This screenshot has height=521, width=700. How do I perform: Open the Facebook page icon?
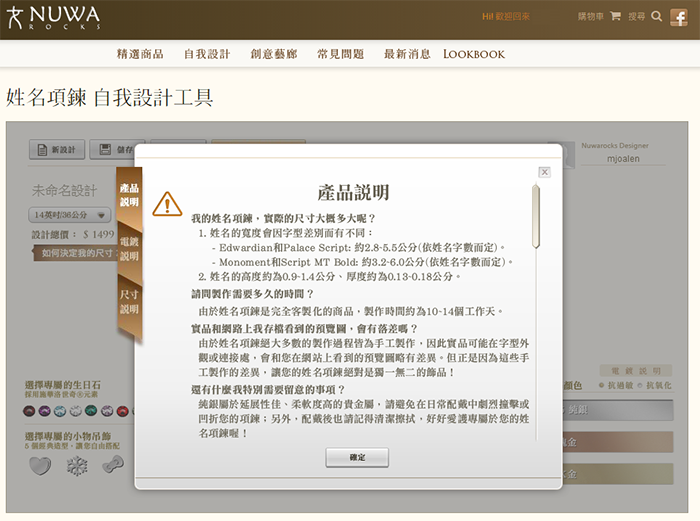click(x=679, y=18)
